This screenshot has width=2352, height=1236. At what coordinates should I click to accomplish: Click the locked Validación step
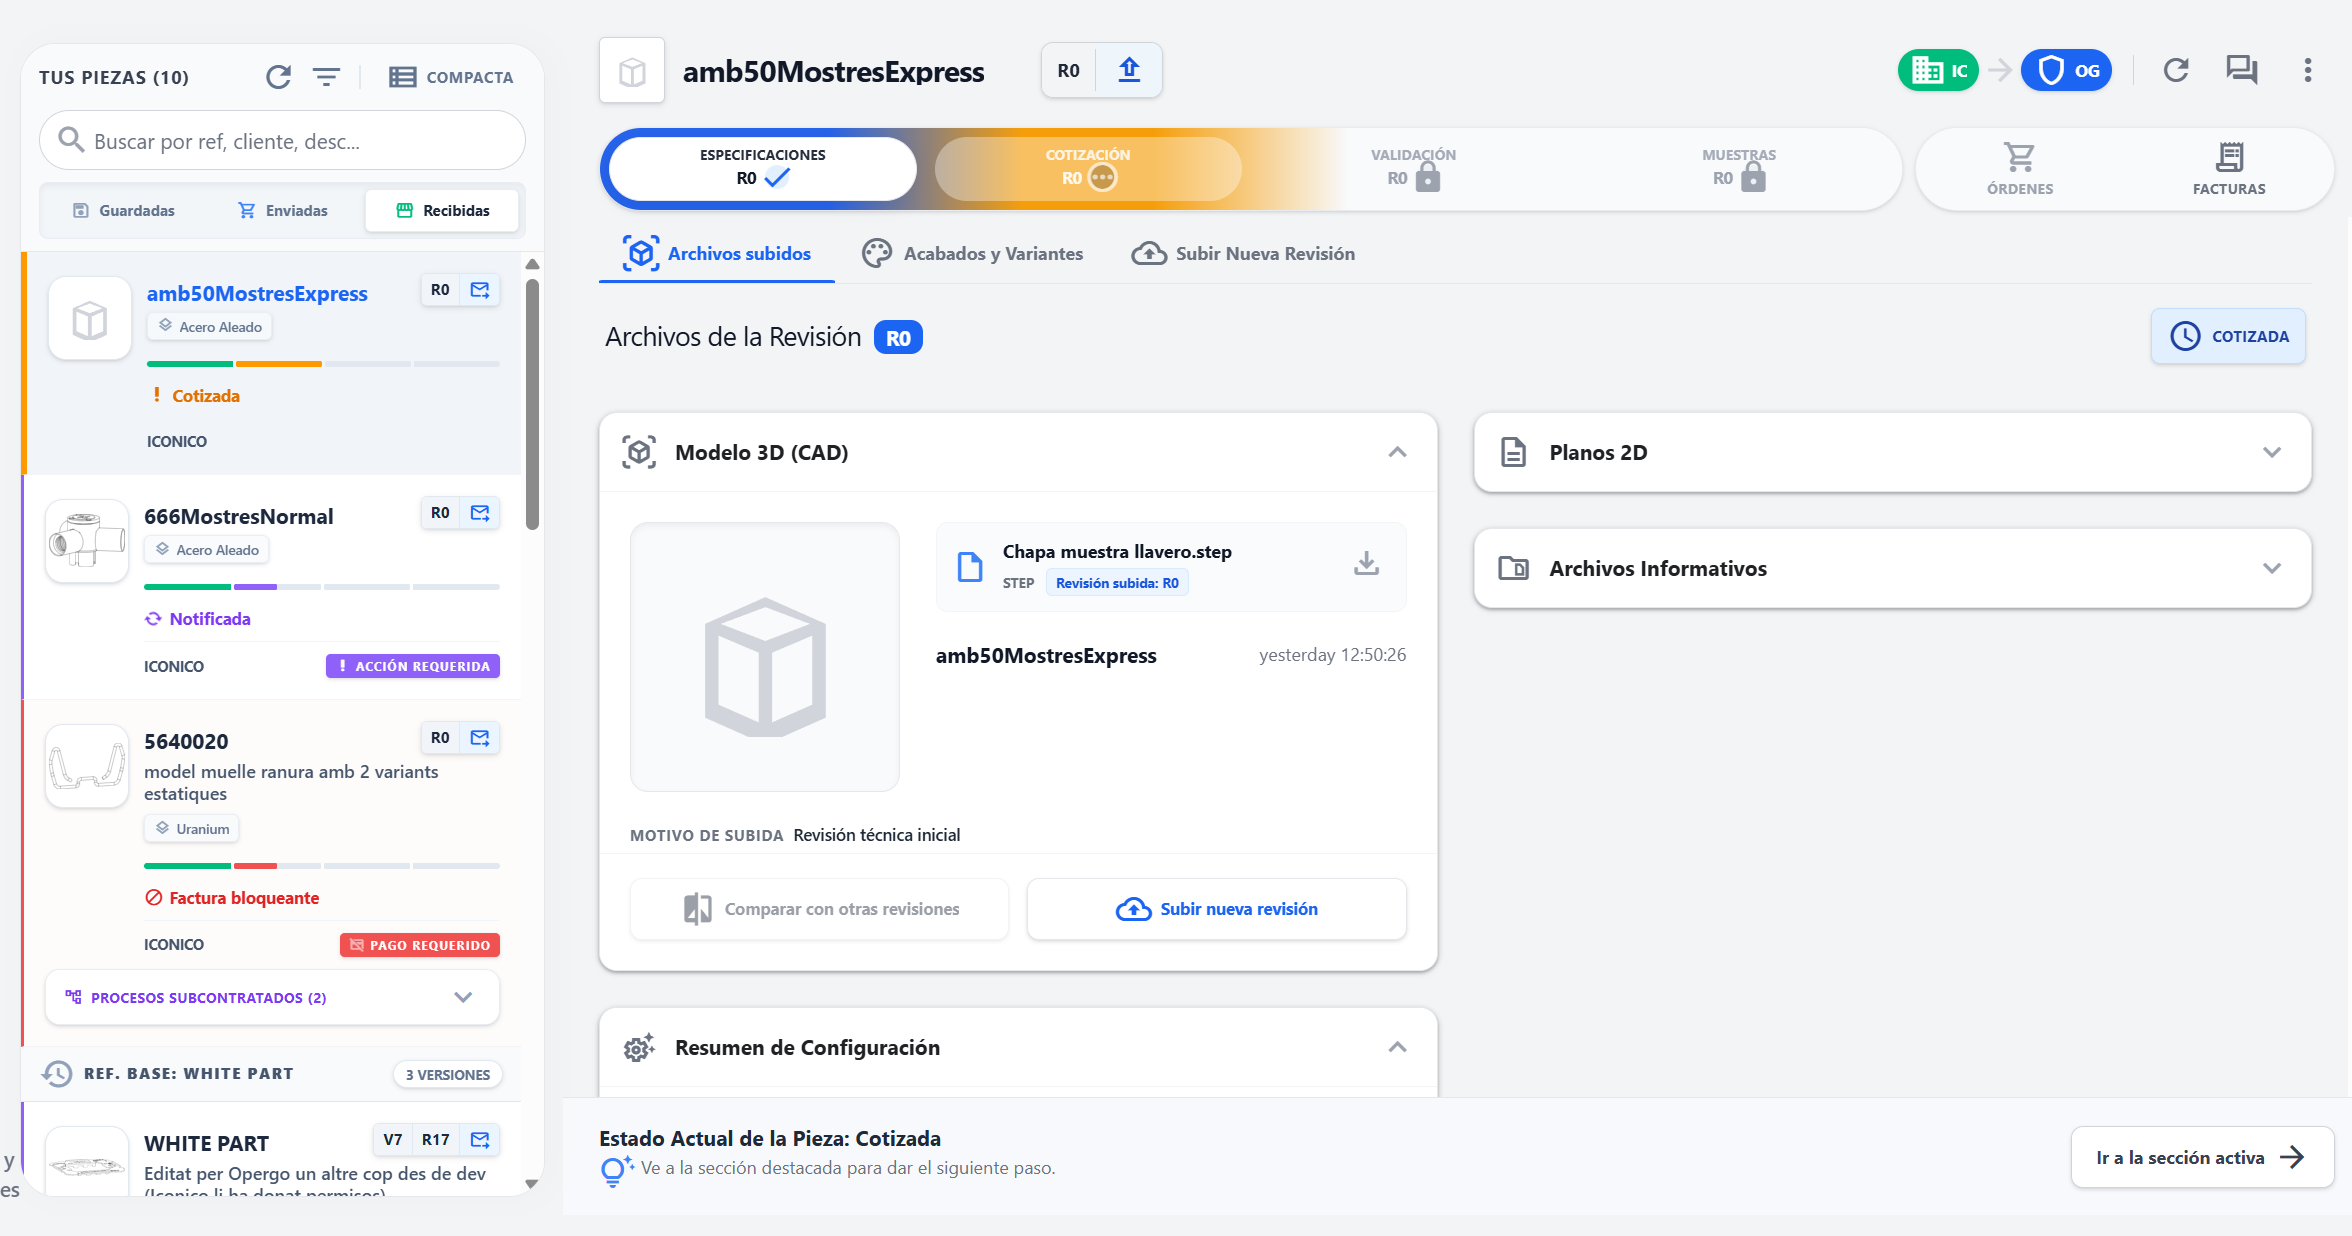click(x=1413, y=168)
